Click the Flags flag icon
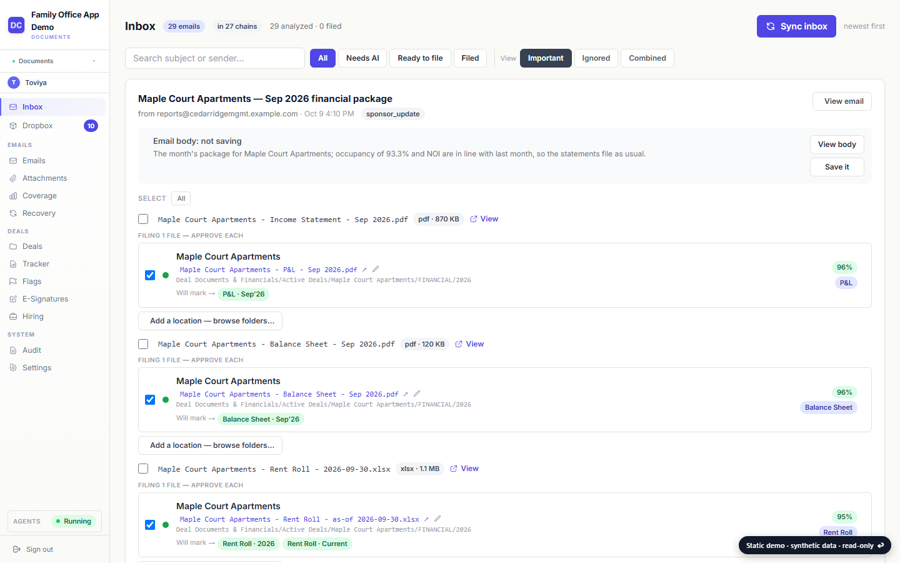Viewport: 900px width, 563px height. tap(13, 281)
